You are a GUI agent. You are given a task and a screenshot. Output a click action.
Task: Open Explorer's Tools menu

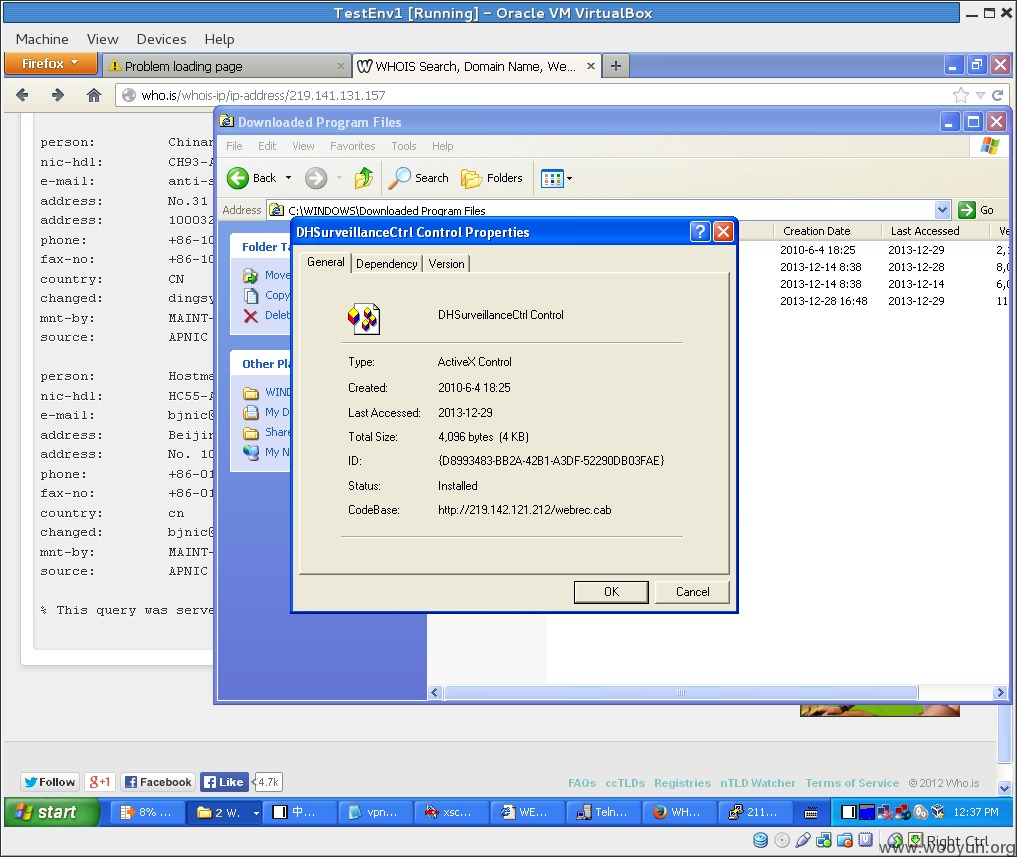coord(403,146)
